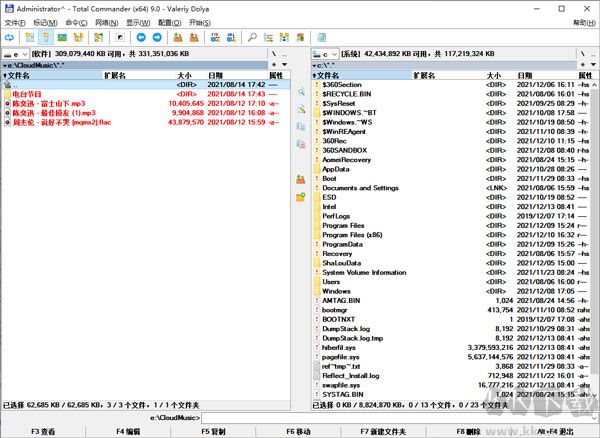Select the Program Files (x86) folder
The image size is (600, 438).
pyautogui.click(x=452, y=235)
